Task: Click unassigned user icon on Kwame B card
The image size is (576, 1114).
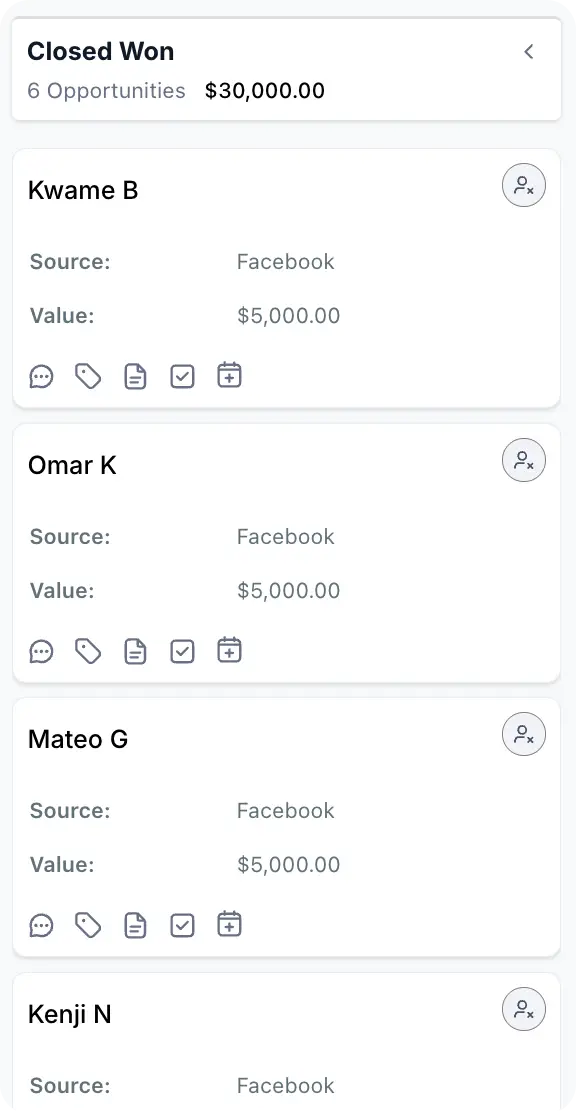Action: tap(524, 185)
